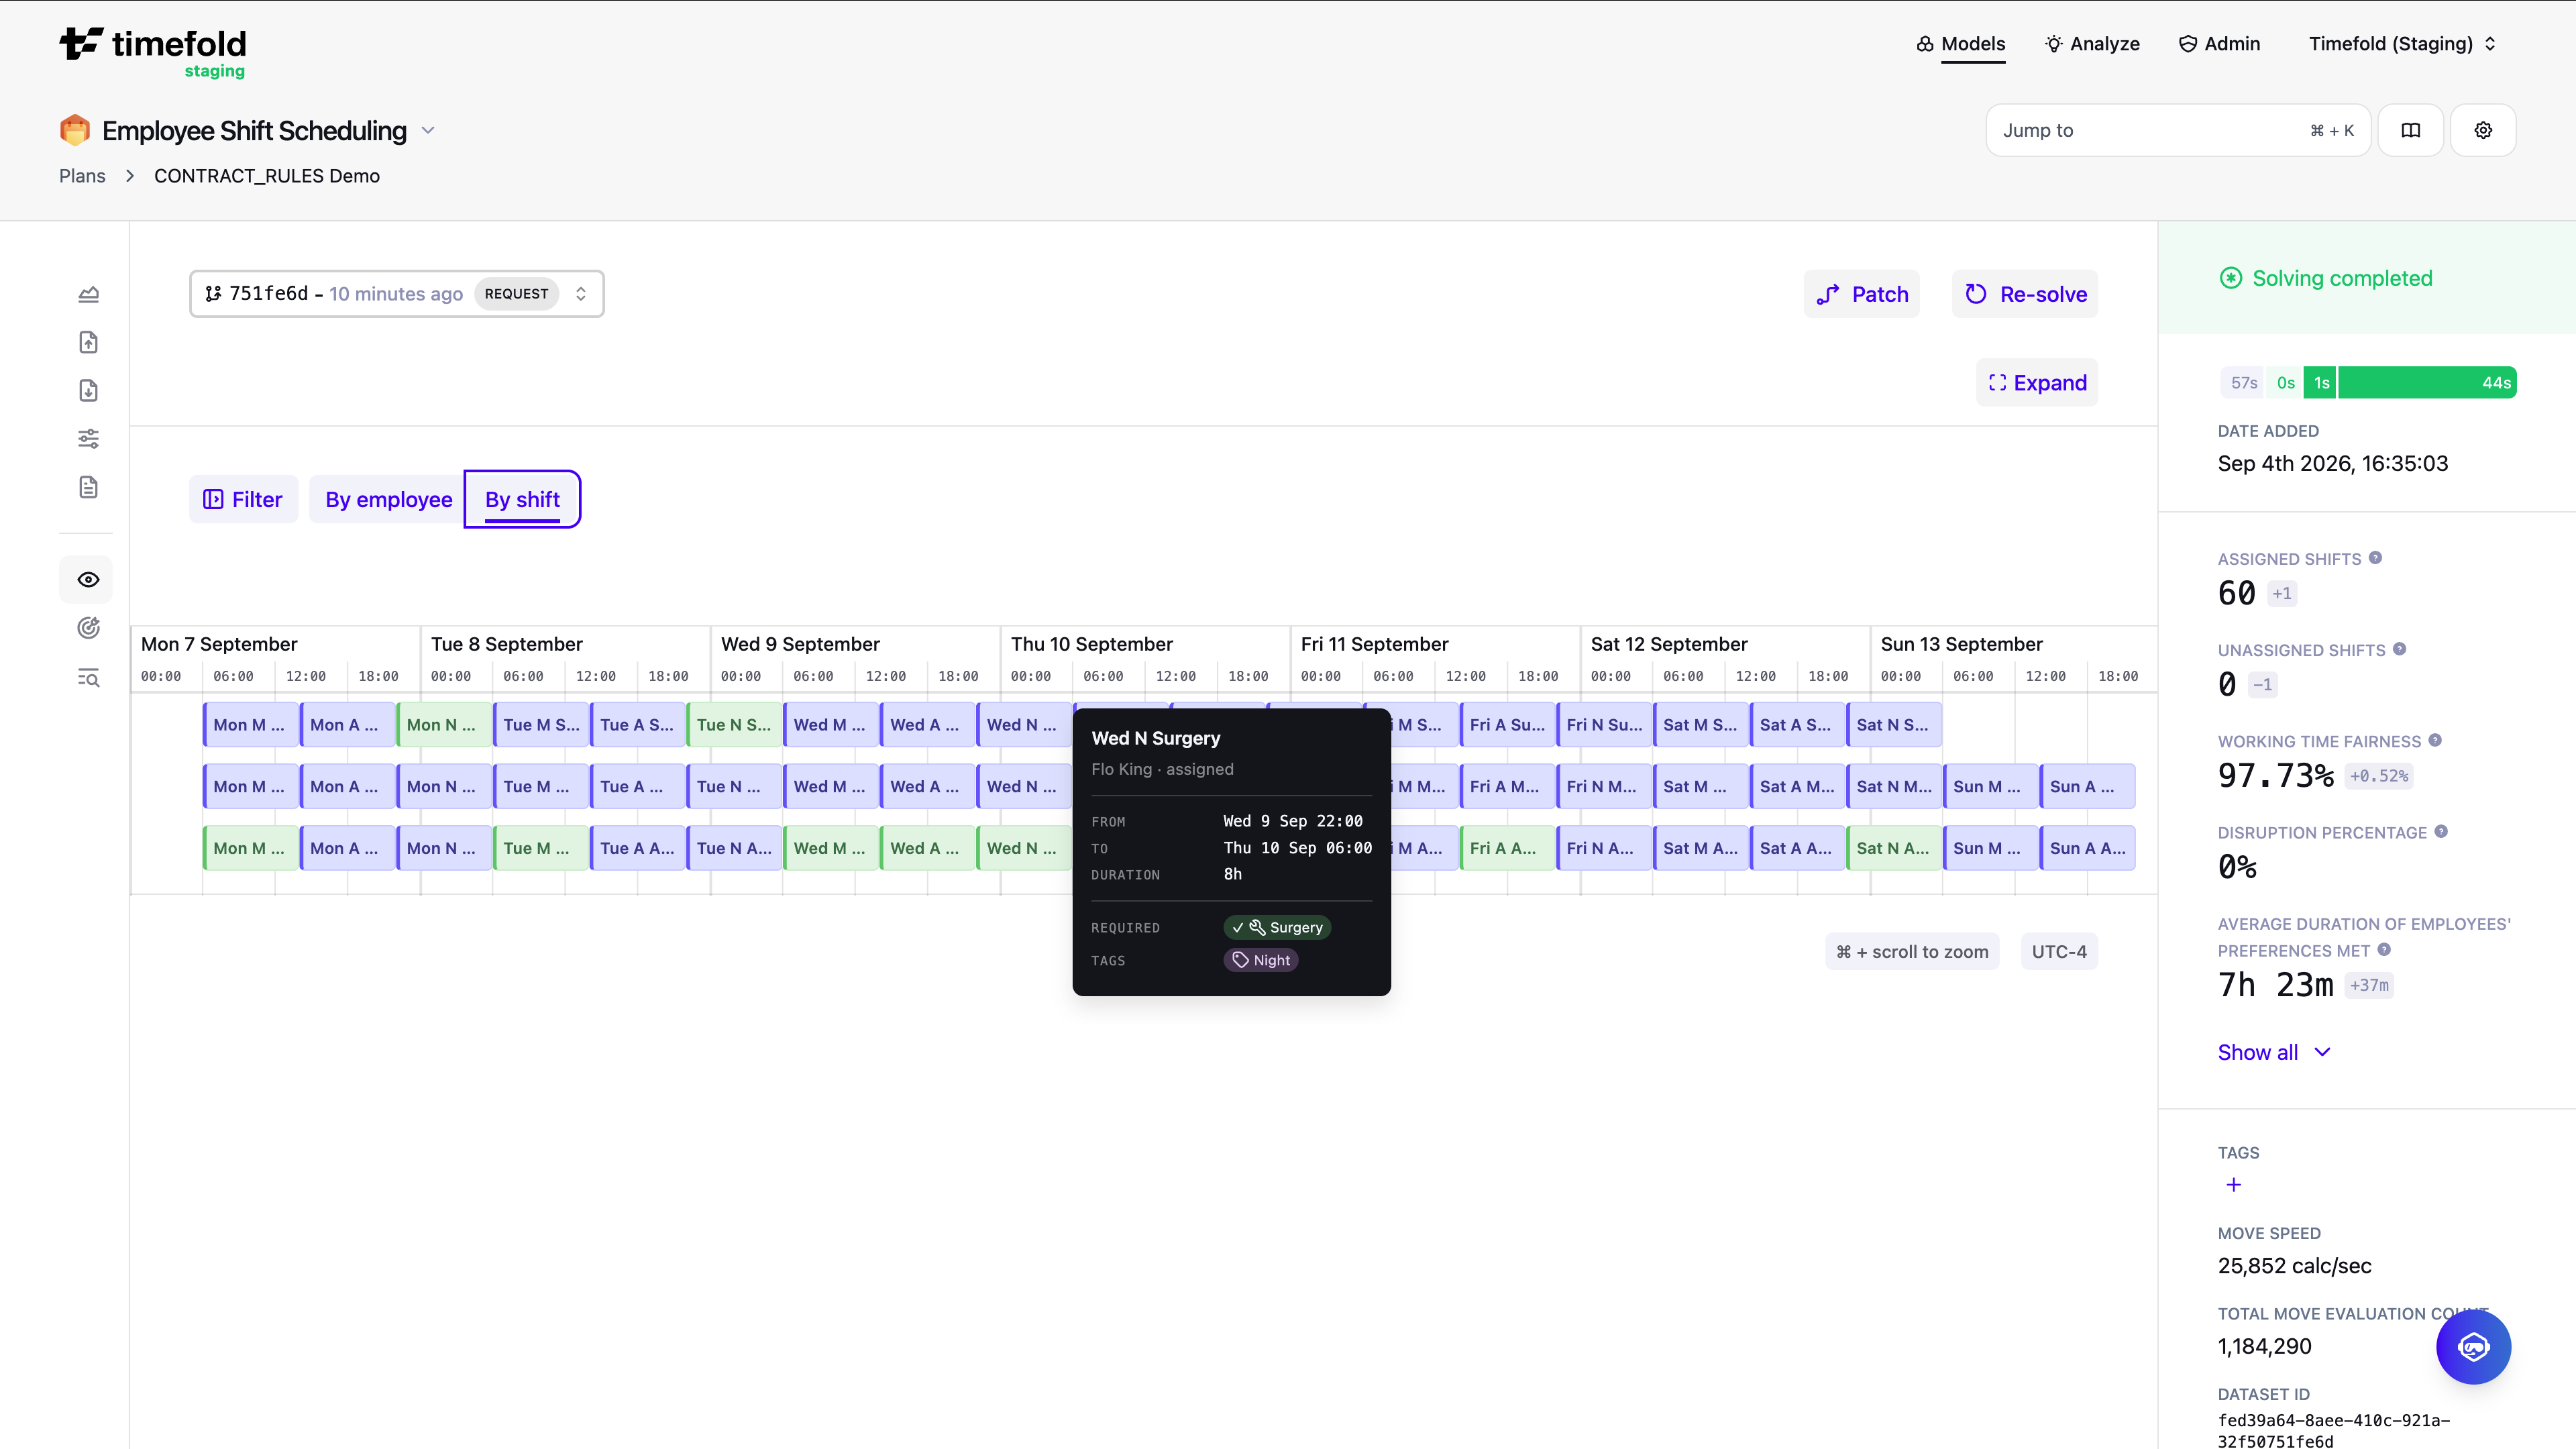
Task: Click the timefold staging logo
Action: (x=152, y=52)
